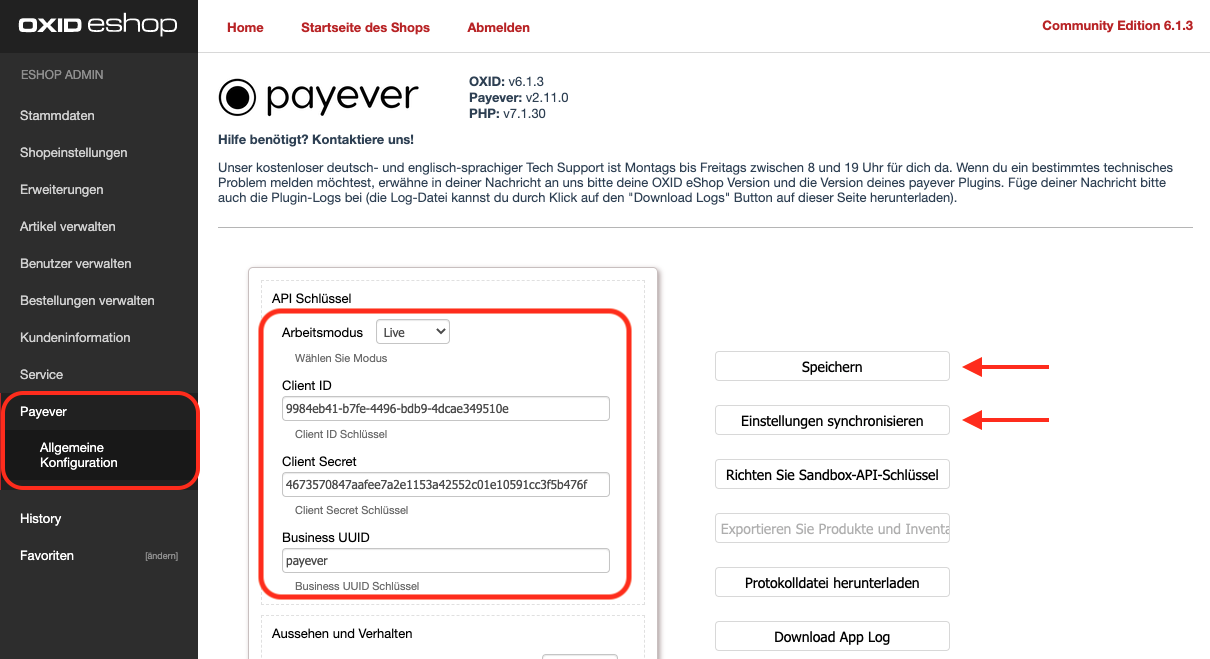Image resolution: width=1210 pixels, height=659 pixels.
Task: Click the 'OXID: v6.1.3' version text
Action: [506, 81]
